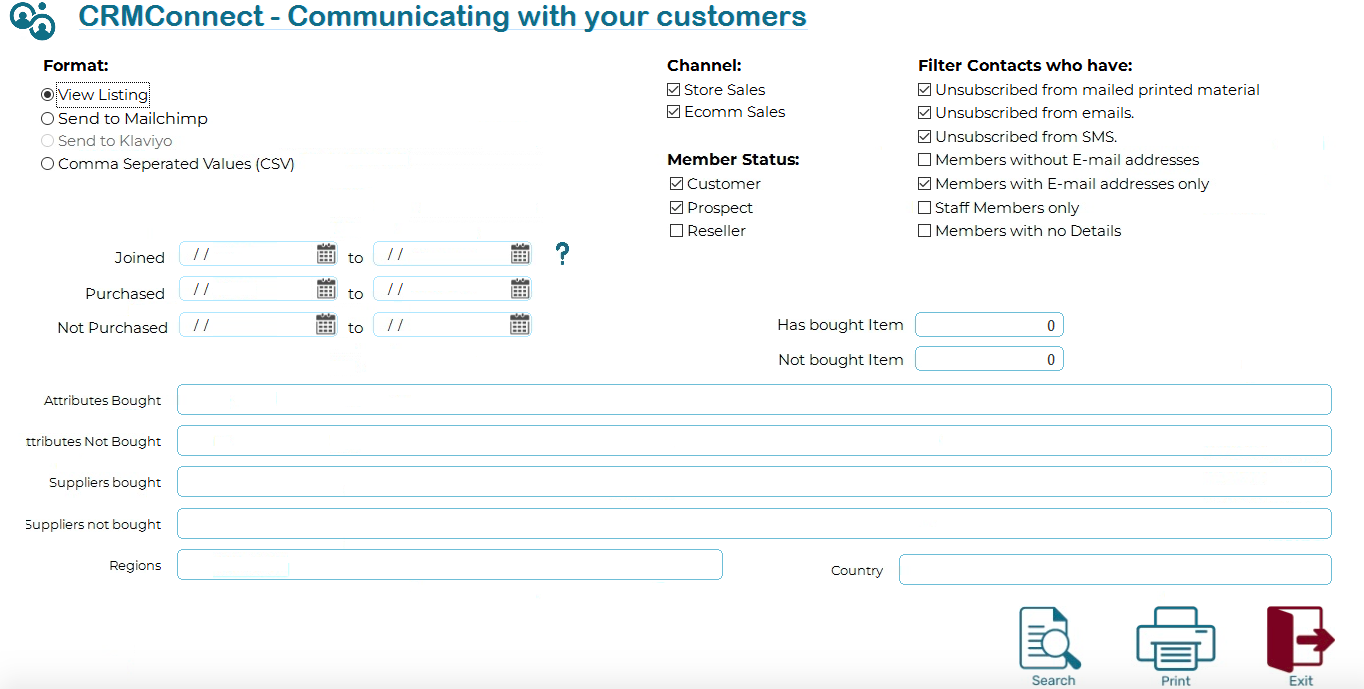Toggle Prospect member status
1364x689 pixels.
[x=677, y=208]
